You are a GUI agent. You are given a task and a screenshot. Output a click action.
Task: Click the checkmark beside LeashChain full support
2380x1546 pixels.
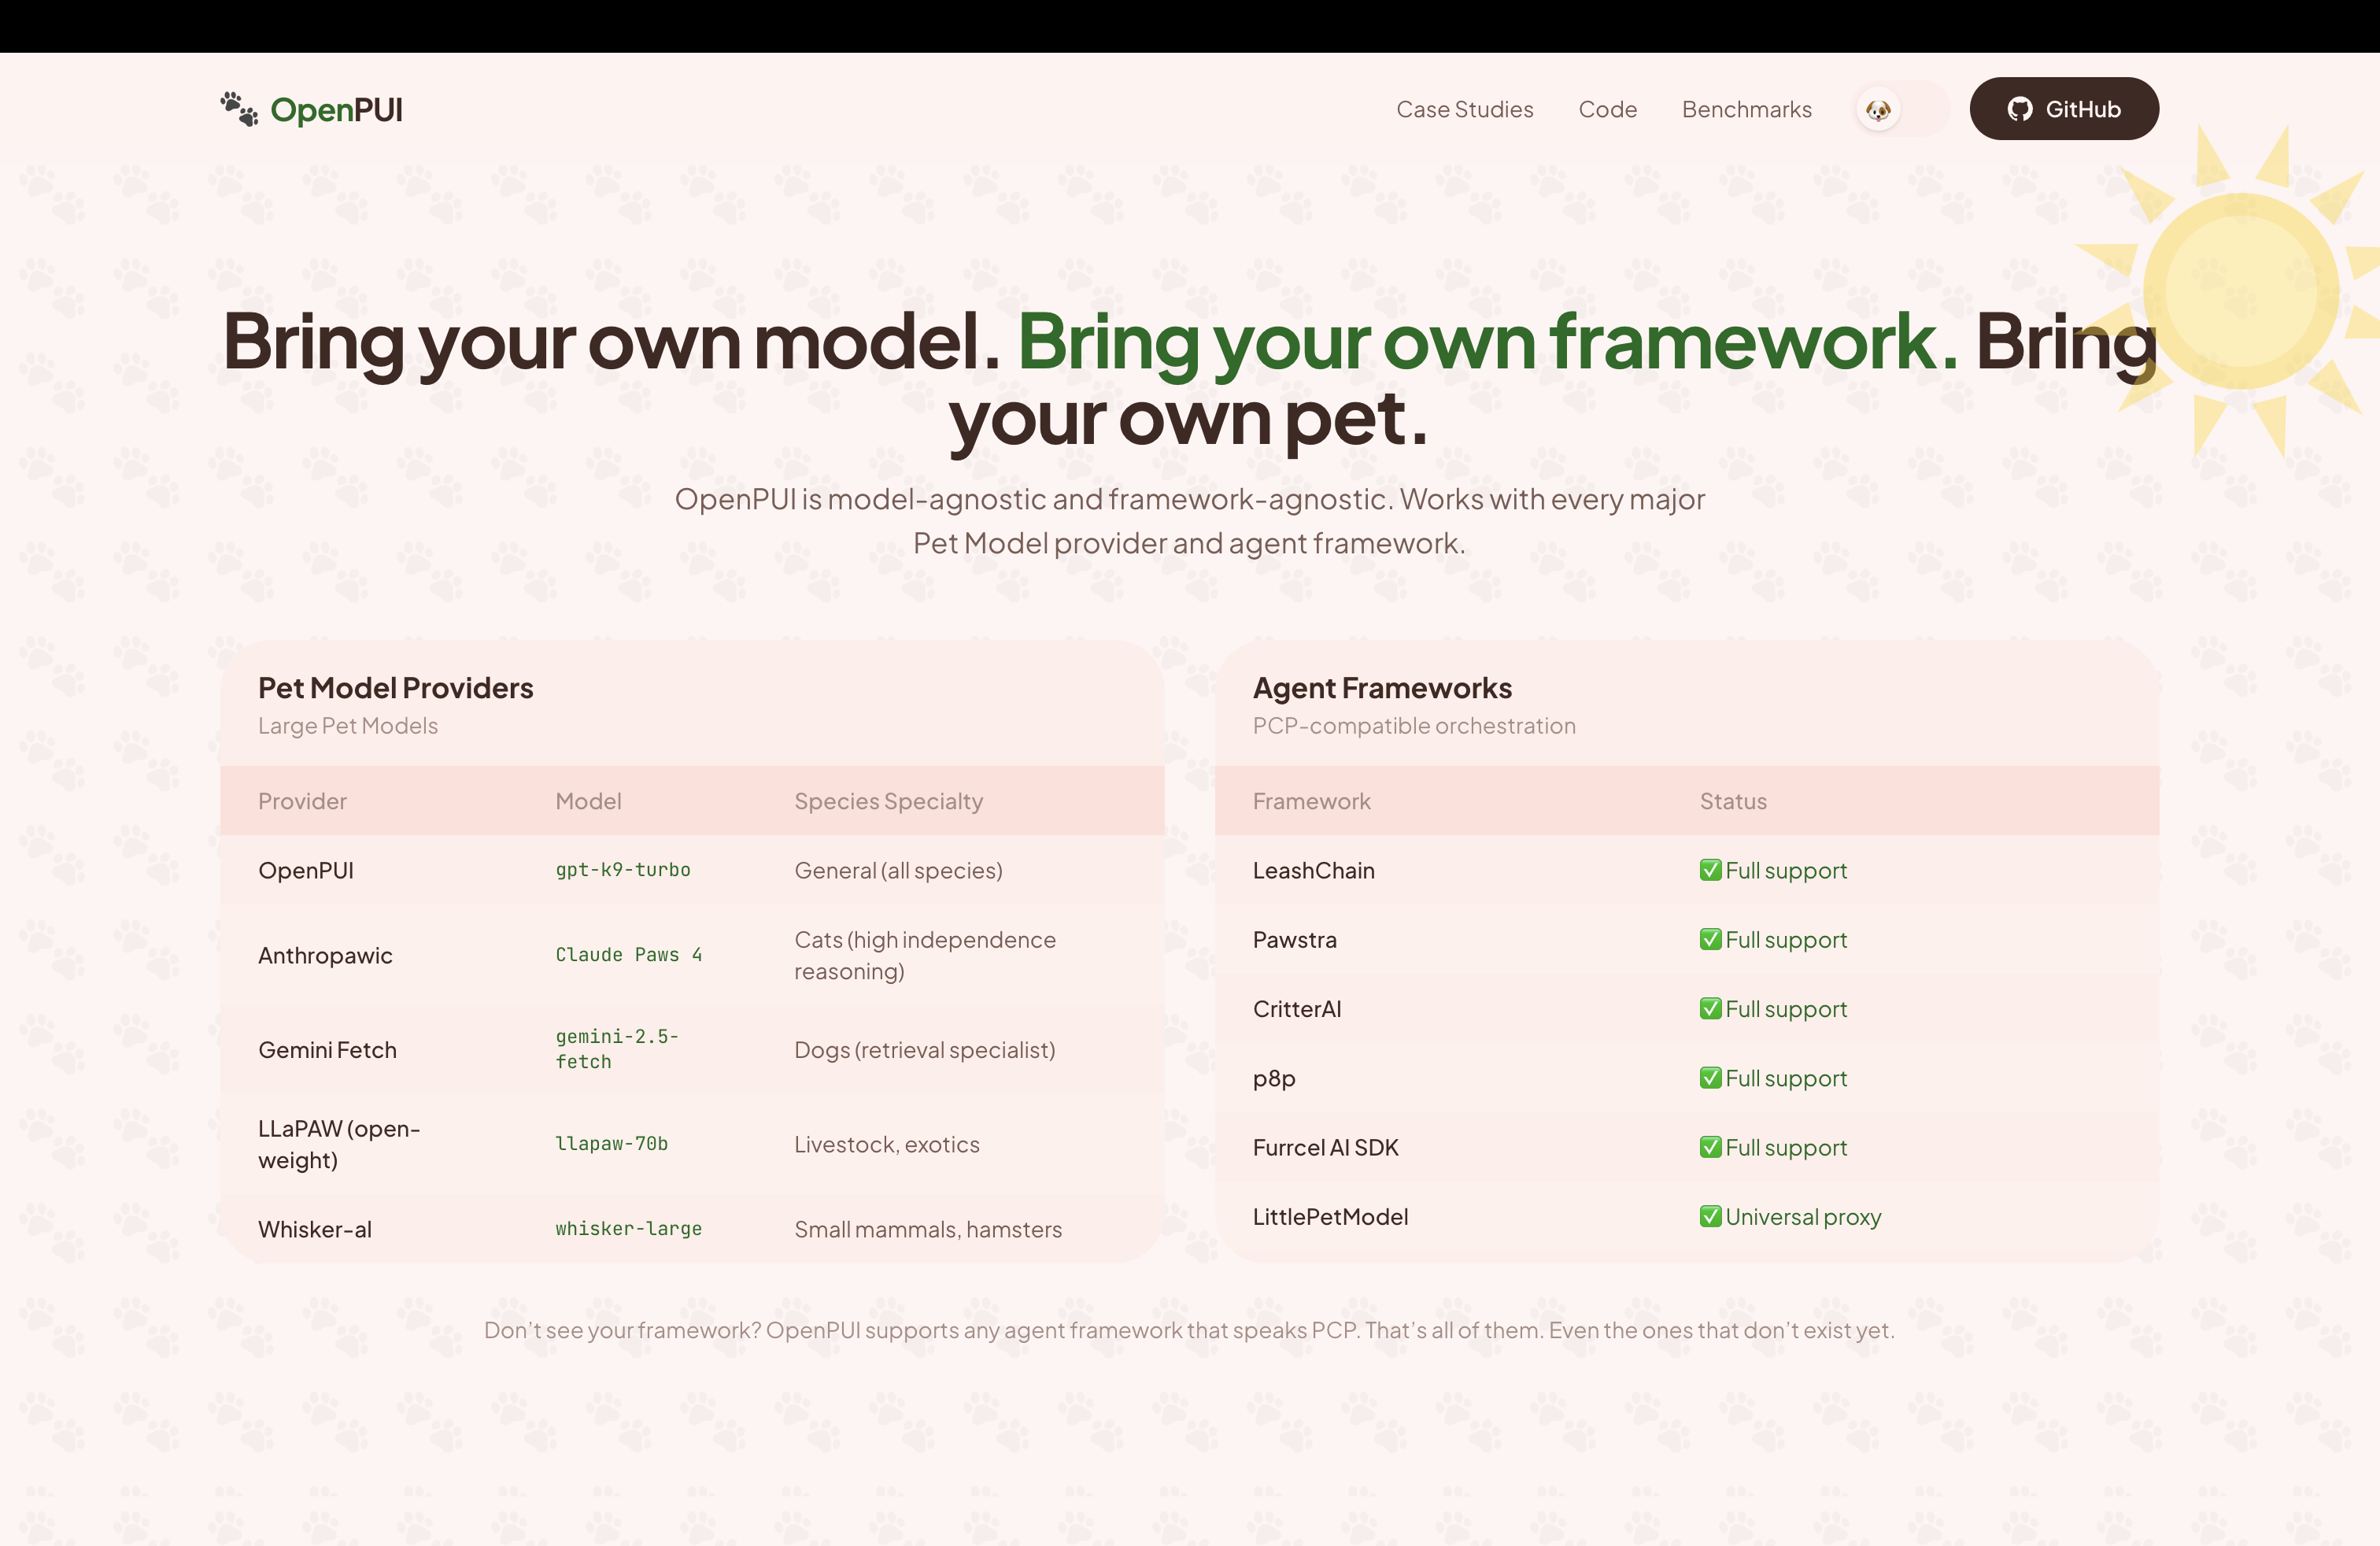[1711, 870]
